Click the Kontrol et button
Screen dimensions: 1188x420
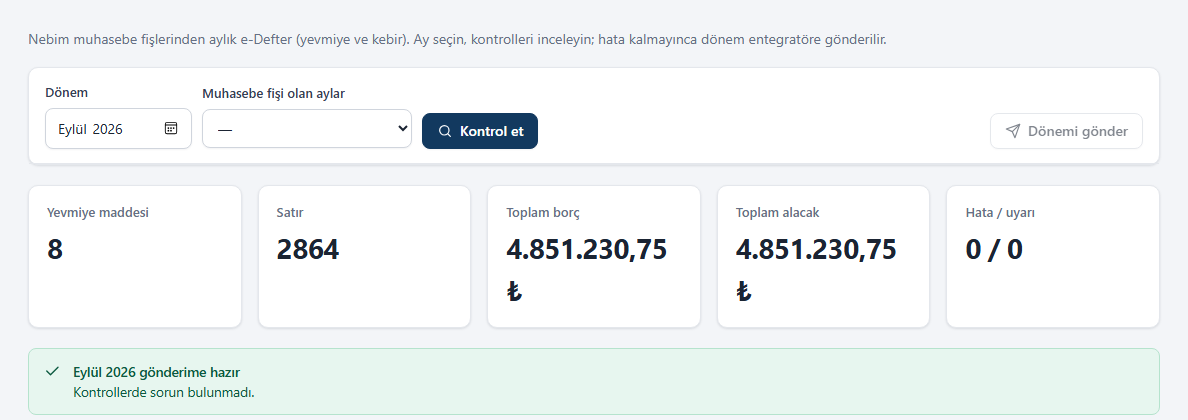point(480,131)
